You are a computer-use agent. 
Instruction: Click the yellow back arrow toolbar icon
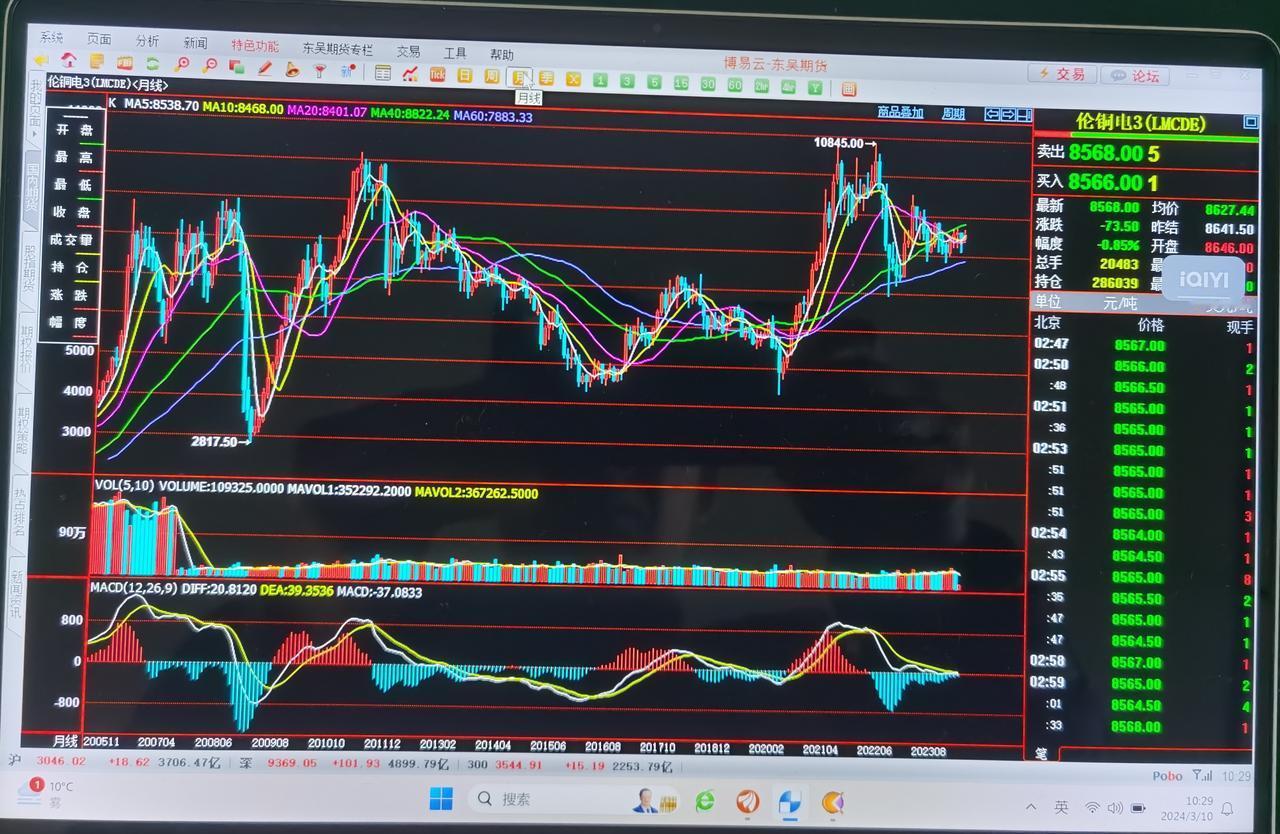coord(41,60)
